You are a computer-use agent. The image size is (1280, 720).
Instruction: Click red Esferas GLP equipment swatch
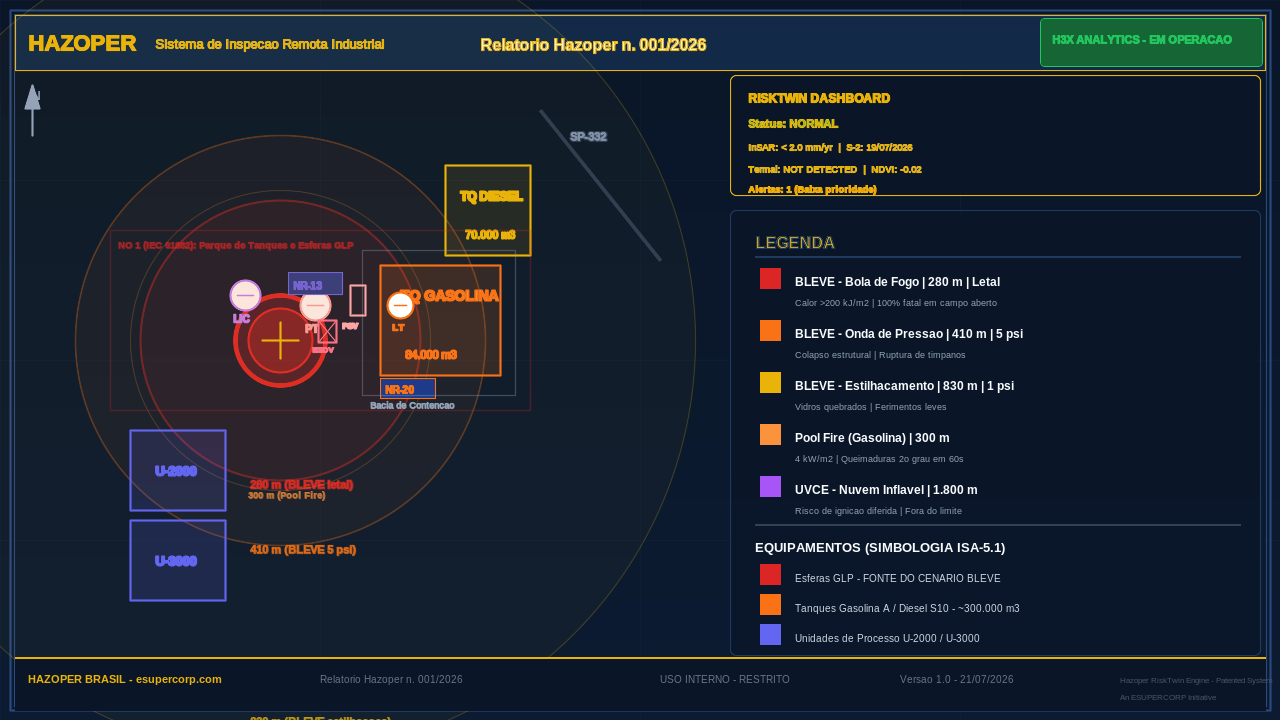pos(770,574)
